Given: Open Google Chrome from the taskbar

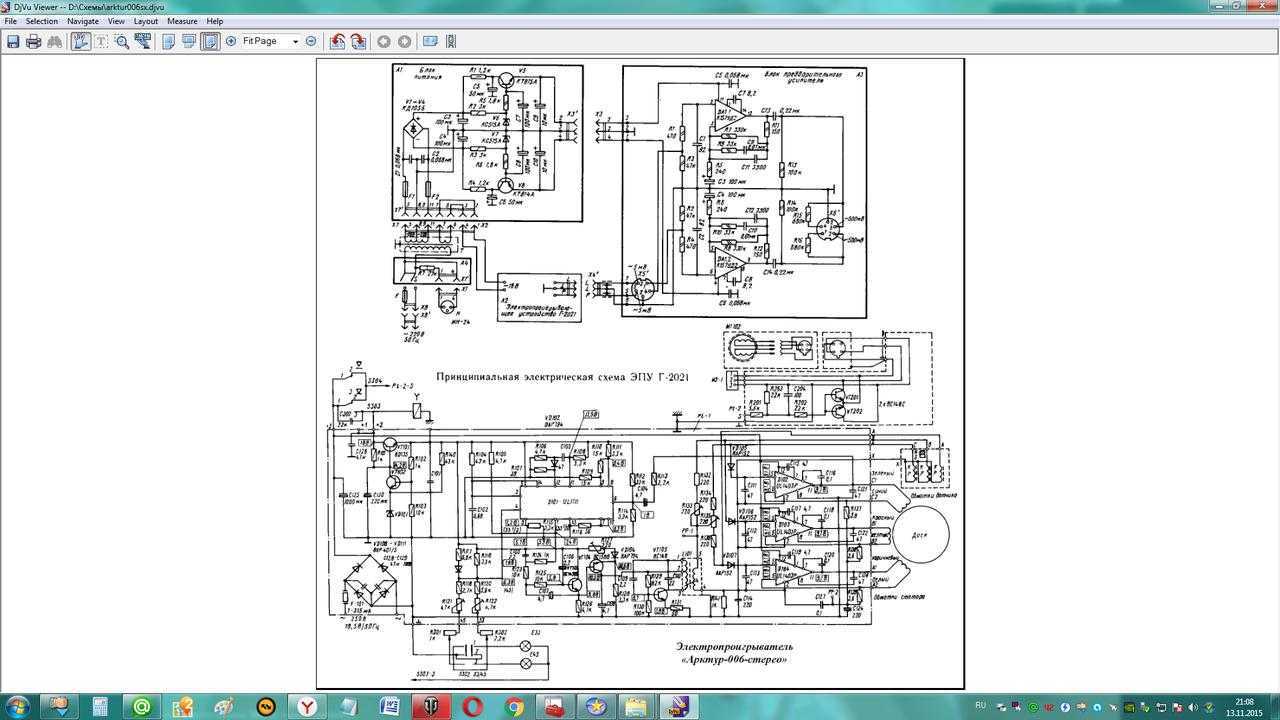Looking at the screenshot, I should click(514, 707).
